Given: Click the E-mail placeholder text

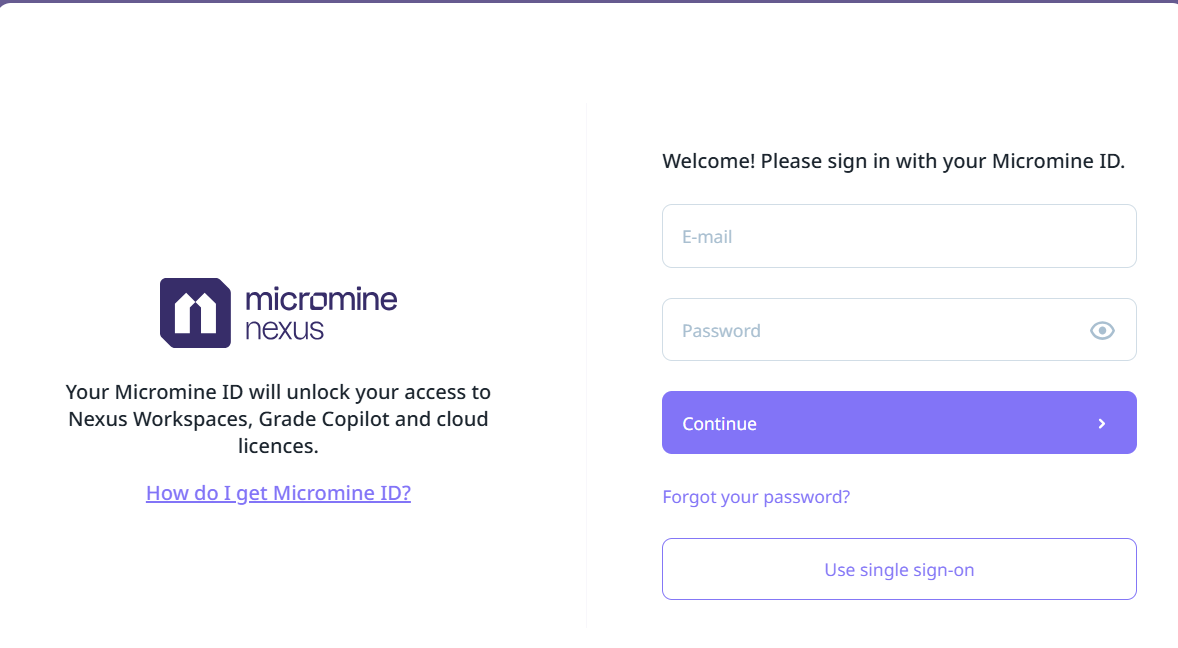Looking at the screenshot, I should click(707, 237).
